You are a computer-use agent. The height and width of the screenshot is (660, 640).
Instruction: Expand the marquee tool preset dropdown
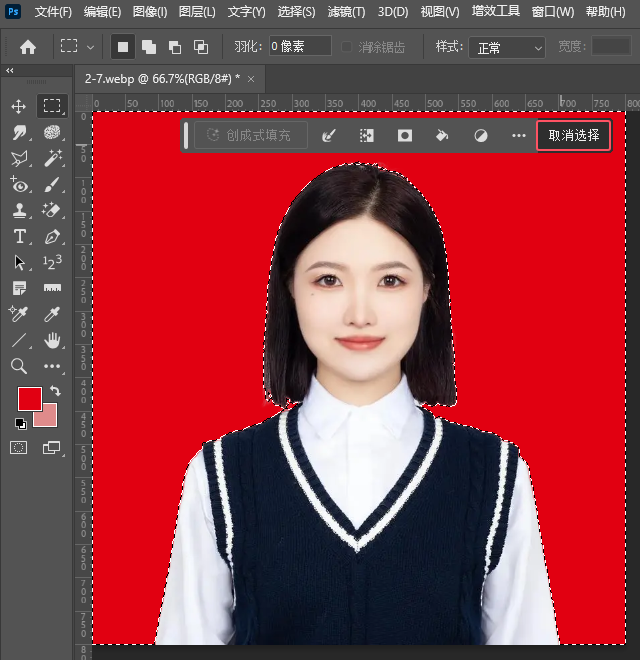point(91,47)
